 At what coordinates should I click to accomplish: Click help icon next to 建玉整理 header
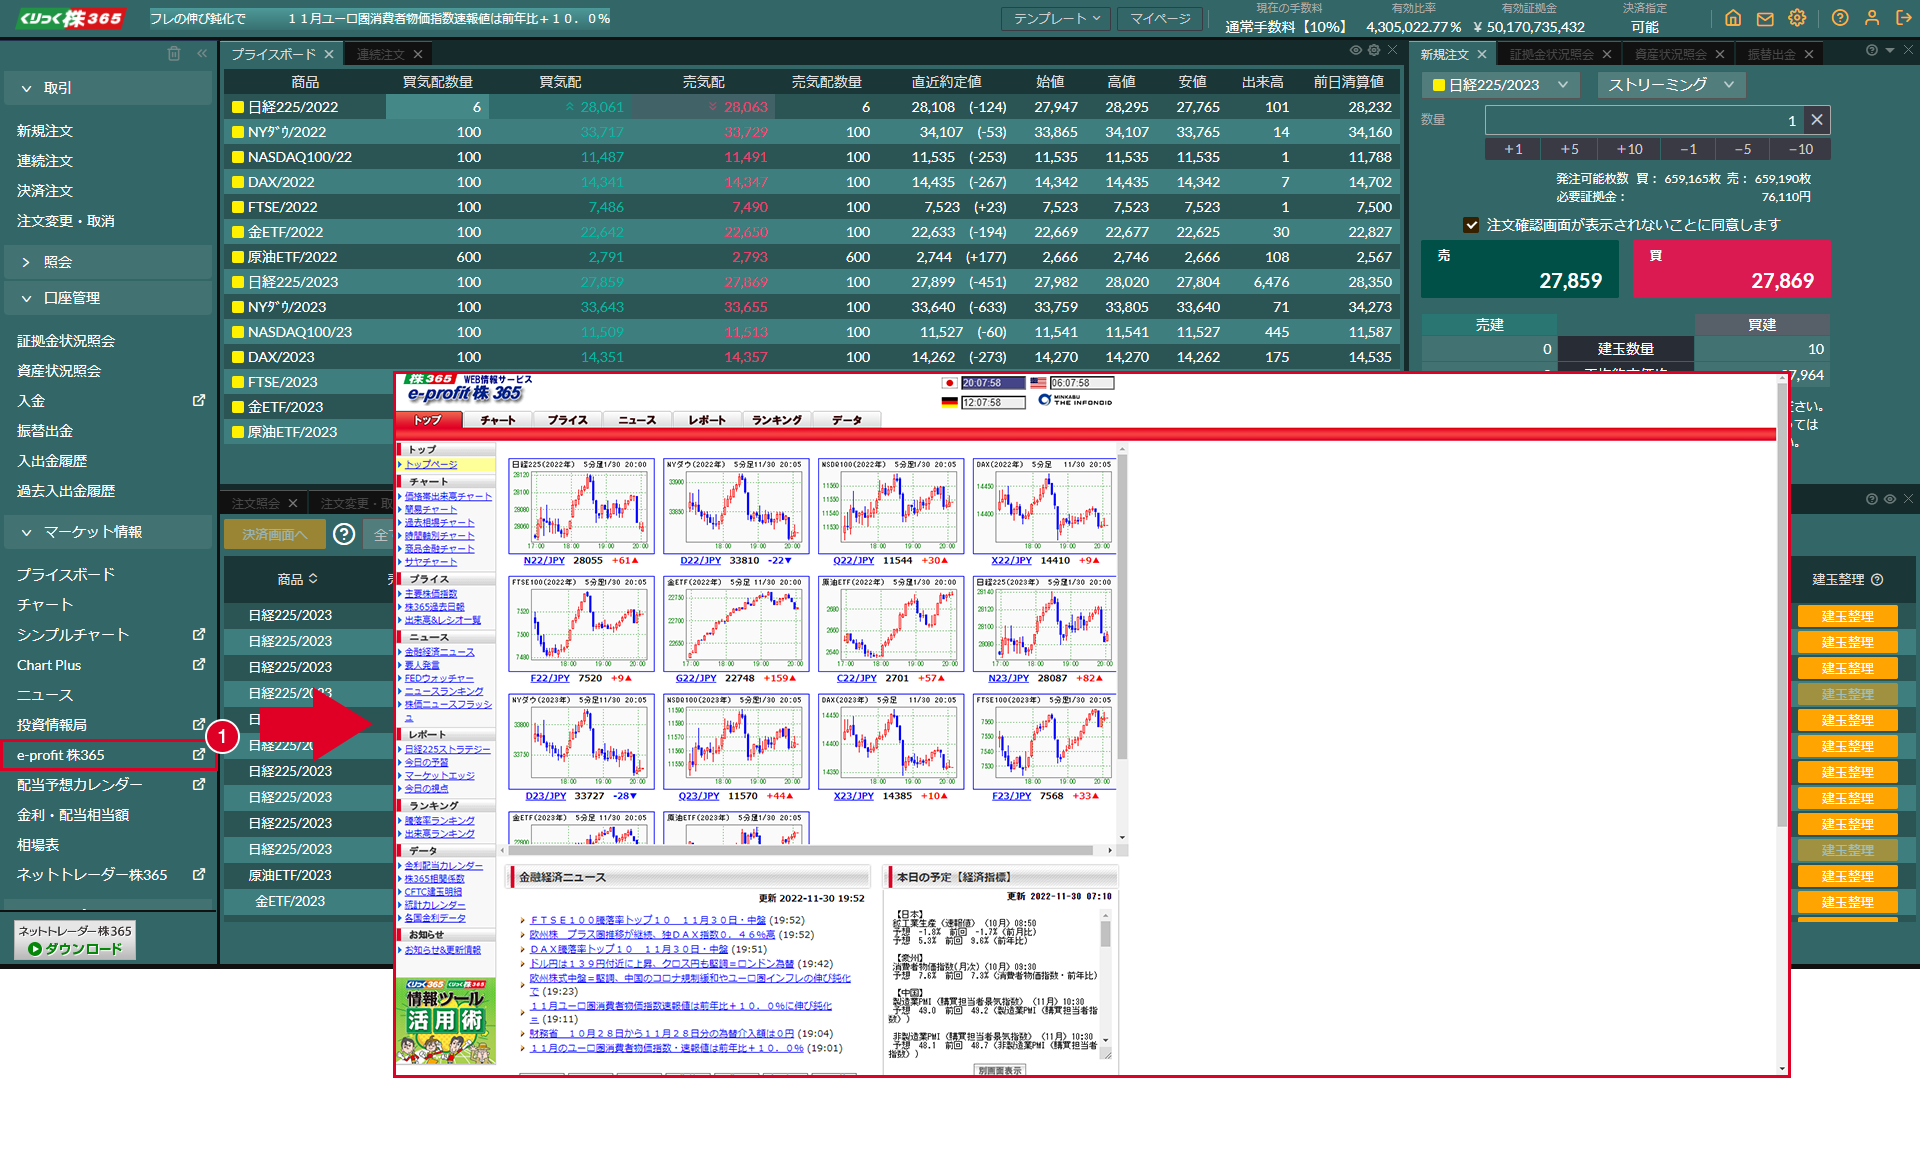1877,579
